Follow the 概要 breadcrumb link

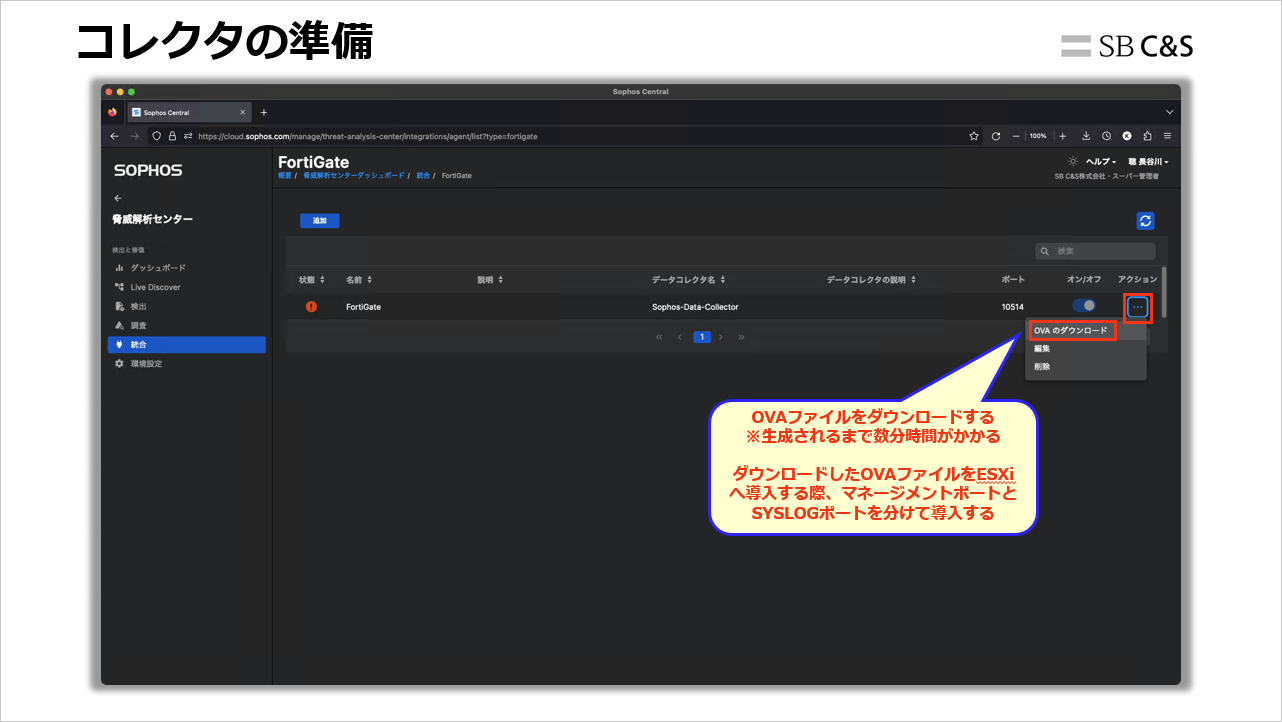[285, 175]
